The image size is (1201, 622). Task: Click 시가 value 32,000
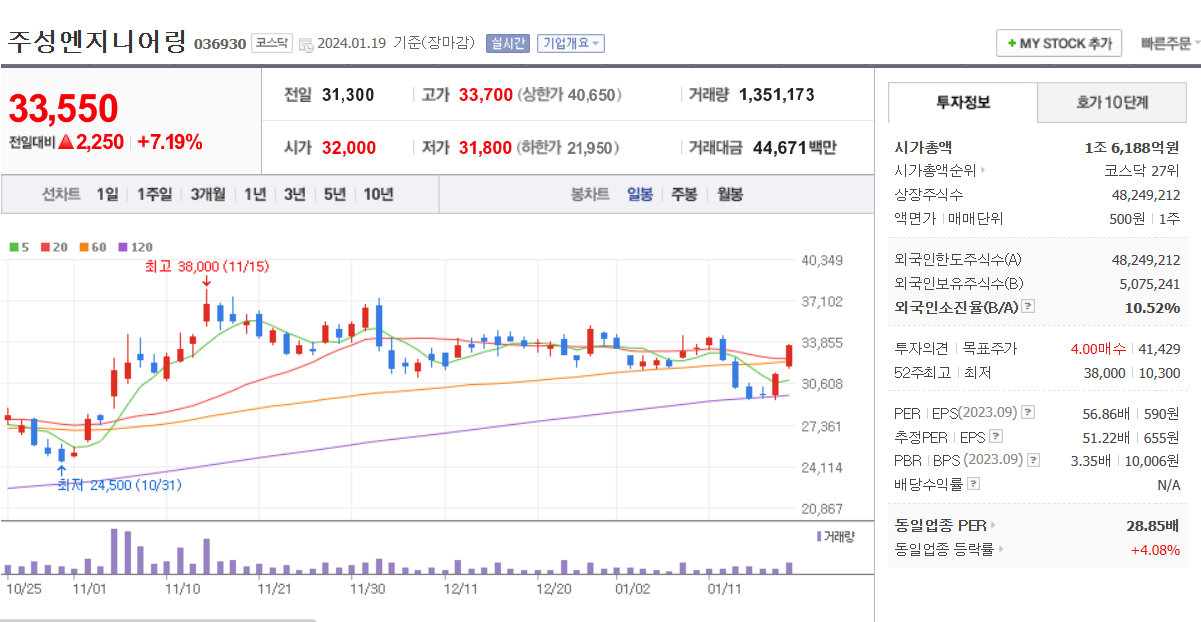tap(349, 148)
